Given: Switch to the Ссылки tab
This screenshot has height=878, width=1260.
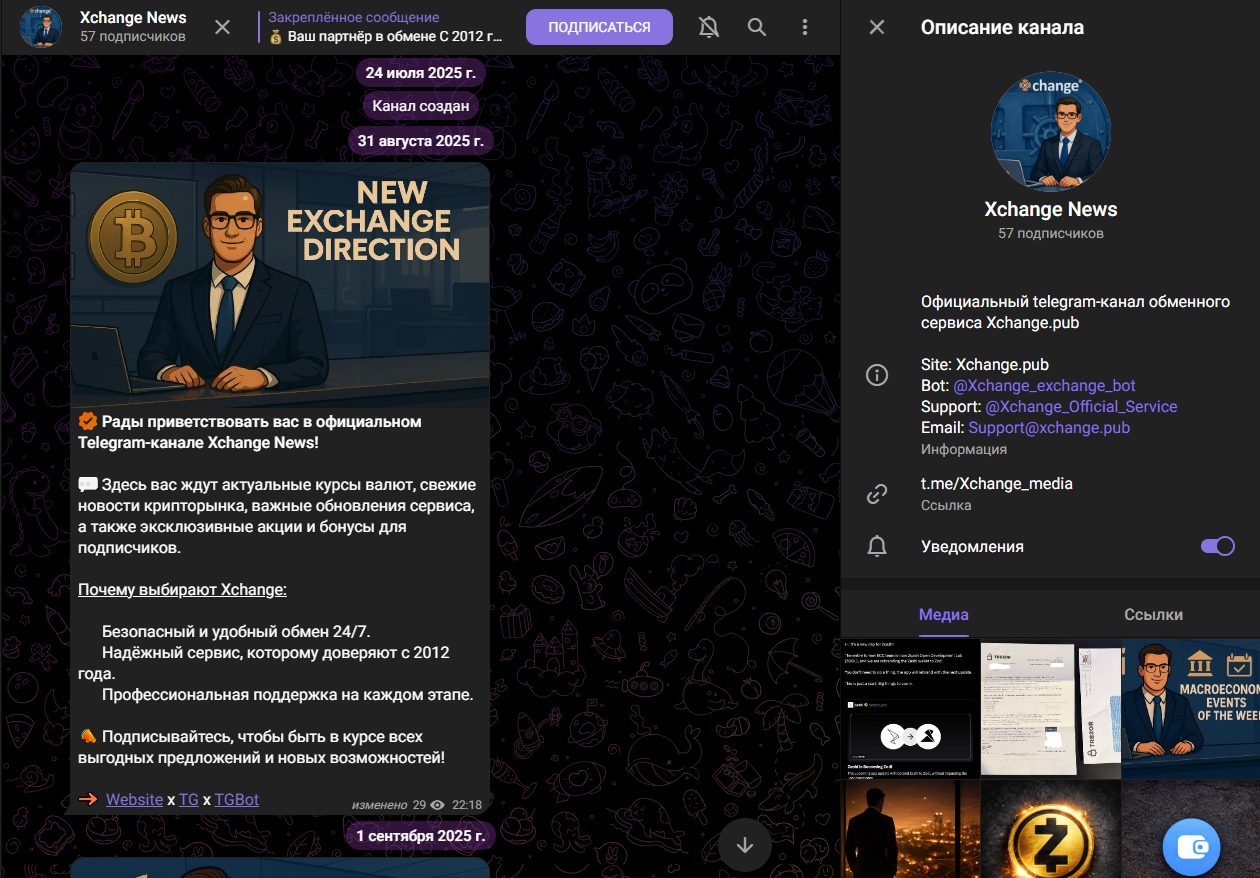Looking at the screenshot, I should pos(1153,615).
